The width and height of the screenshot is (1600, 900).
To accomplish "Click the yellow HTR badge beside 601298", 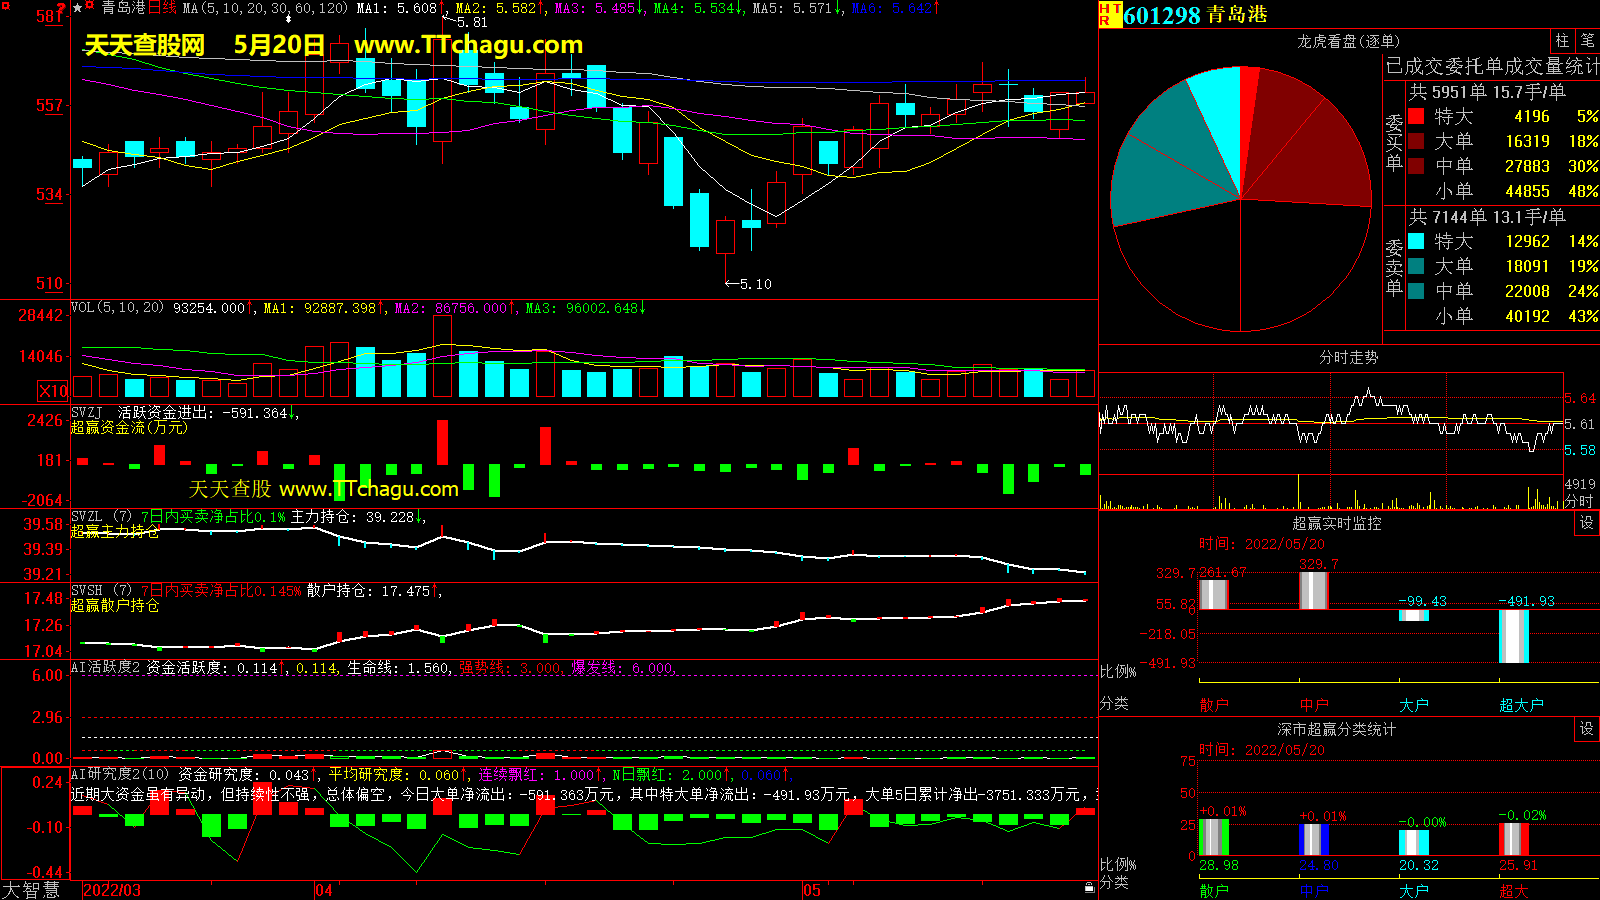I will (1109, 14).
